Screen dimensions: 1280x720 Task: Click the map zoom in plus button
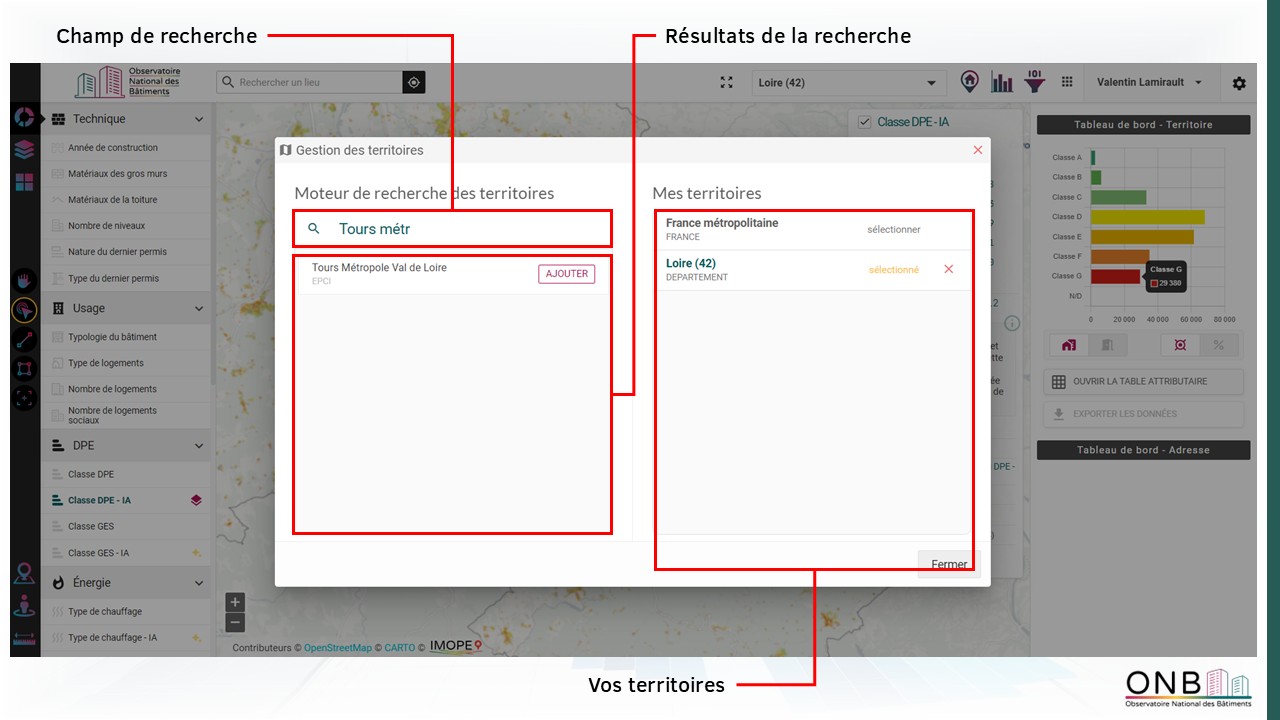(x=235, y=602)
